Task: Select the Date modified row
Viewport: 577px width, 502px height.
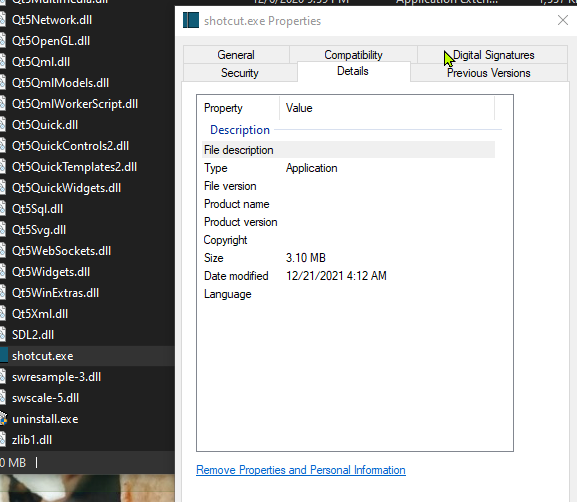Action: tap(348, 276)
